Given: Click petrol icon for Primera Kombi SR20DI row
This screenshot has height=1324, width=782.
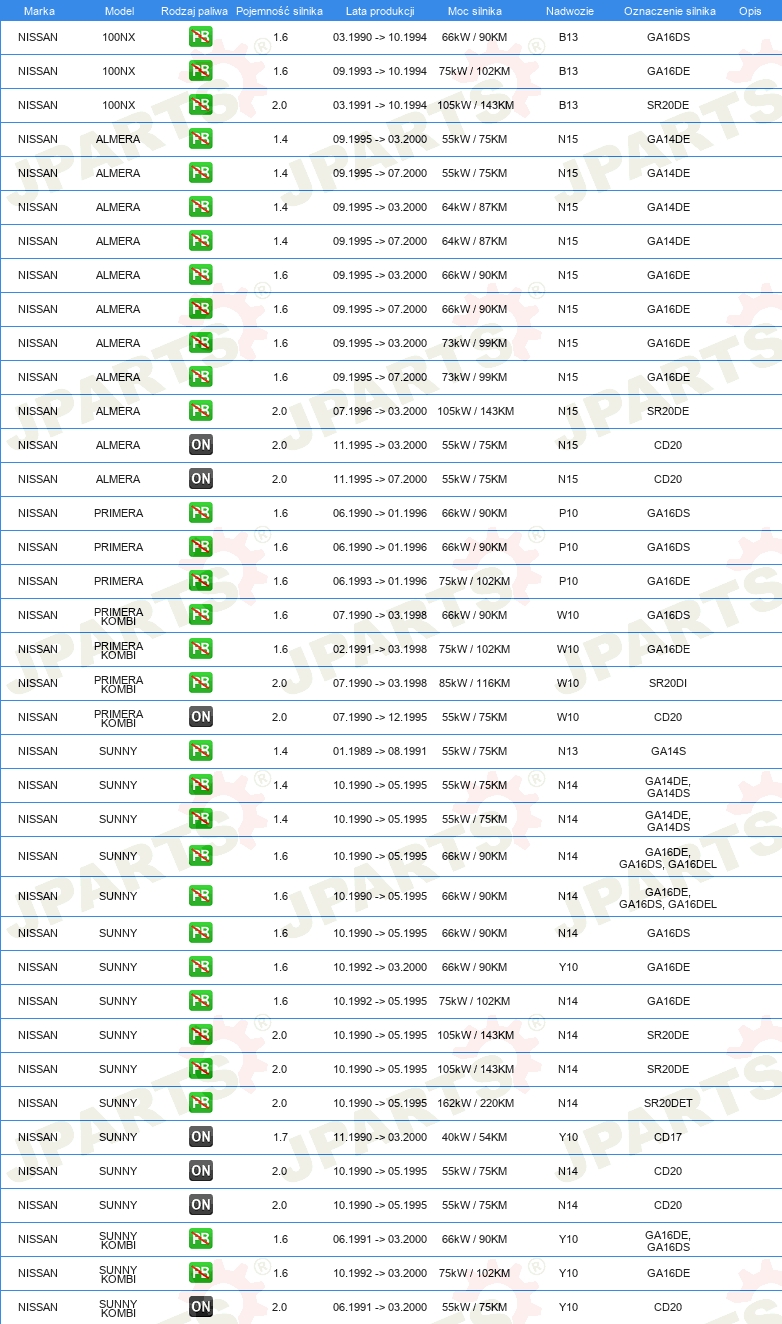Looking at the screenshot, I should coord(201,683).
